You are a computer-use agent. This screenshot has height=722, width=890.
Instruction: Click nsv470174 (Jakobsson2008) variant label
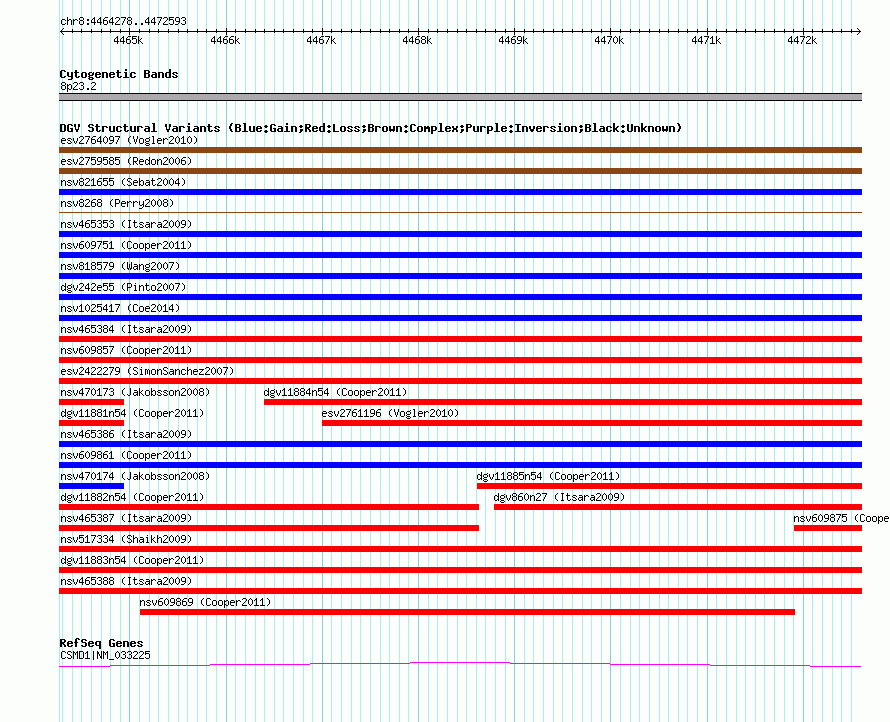135,476
